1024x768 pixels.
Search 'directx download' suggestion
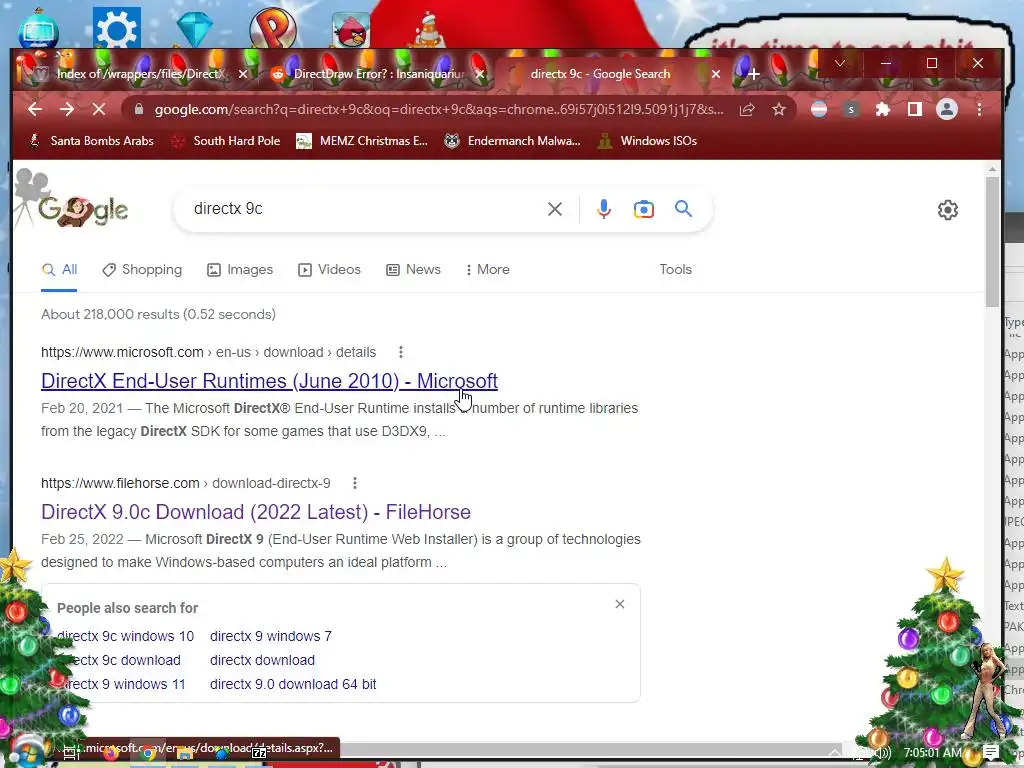point(263,660)
